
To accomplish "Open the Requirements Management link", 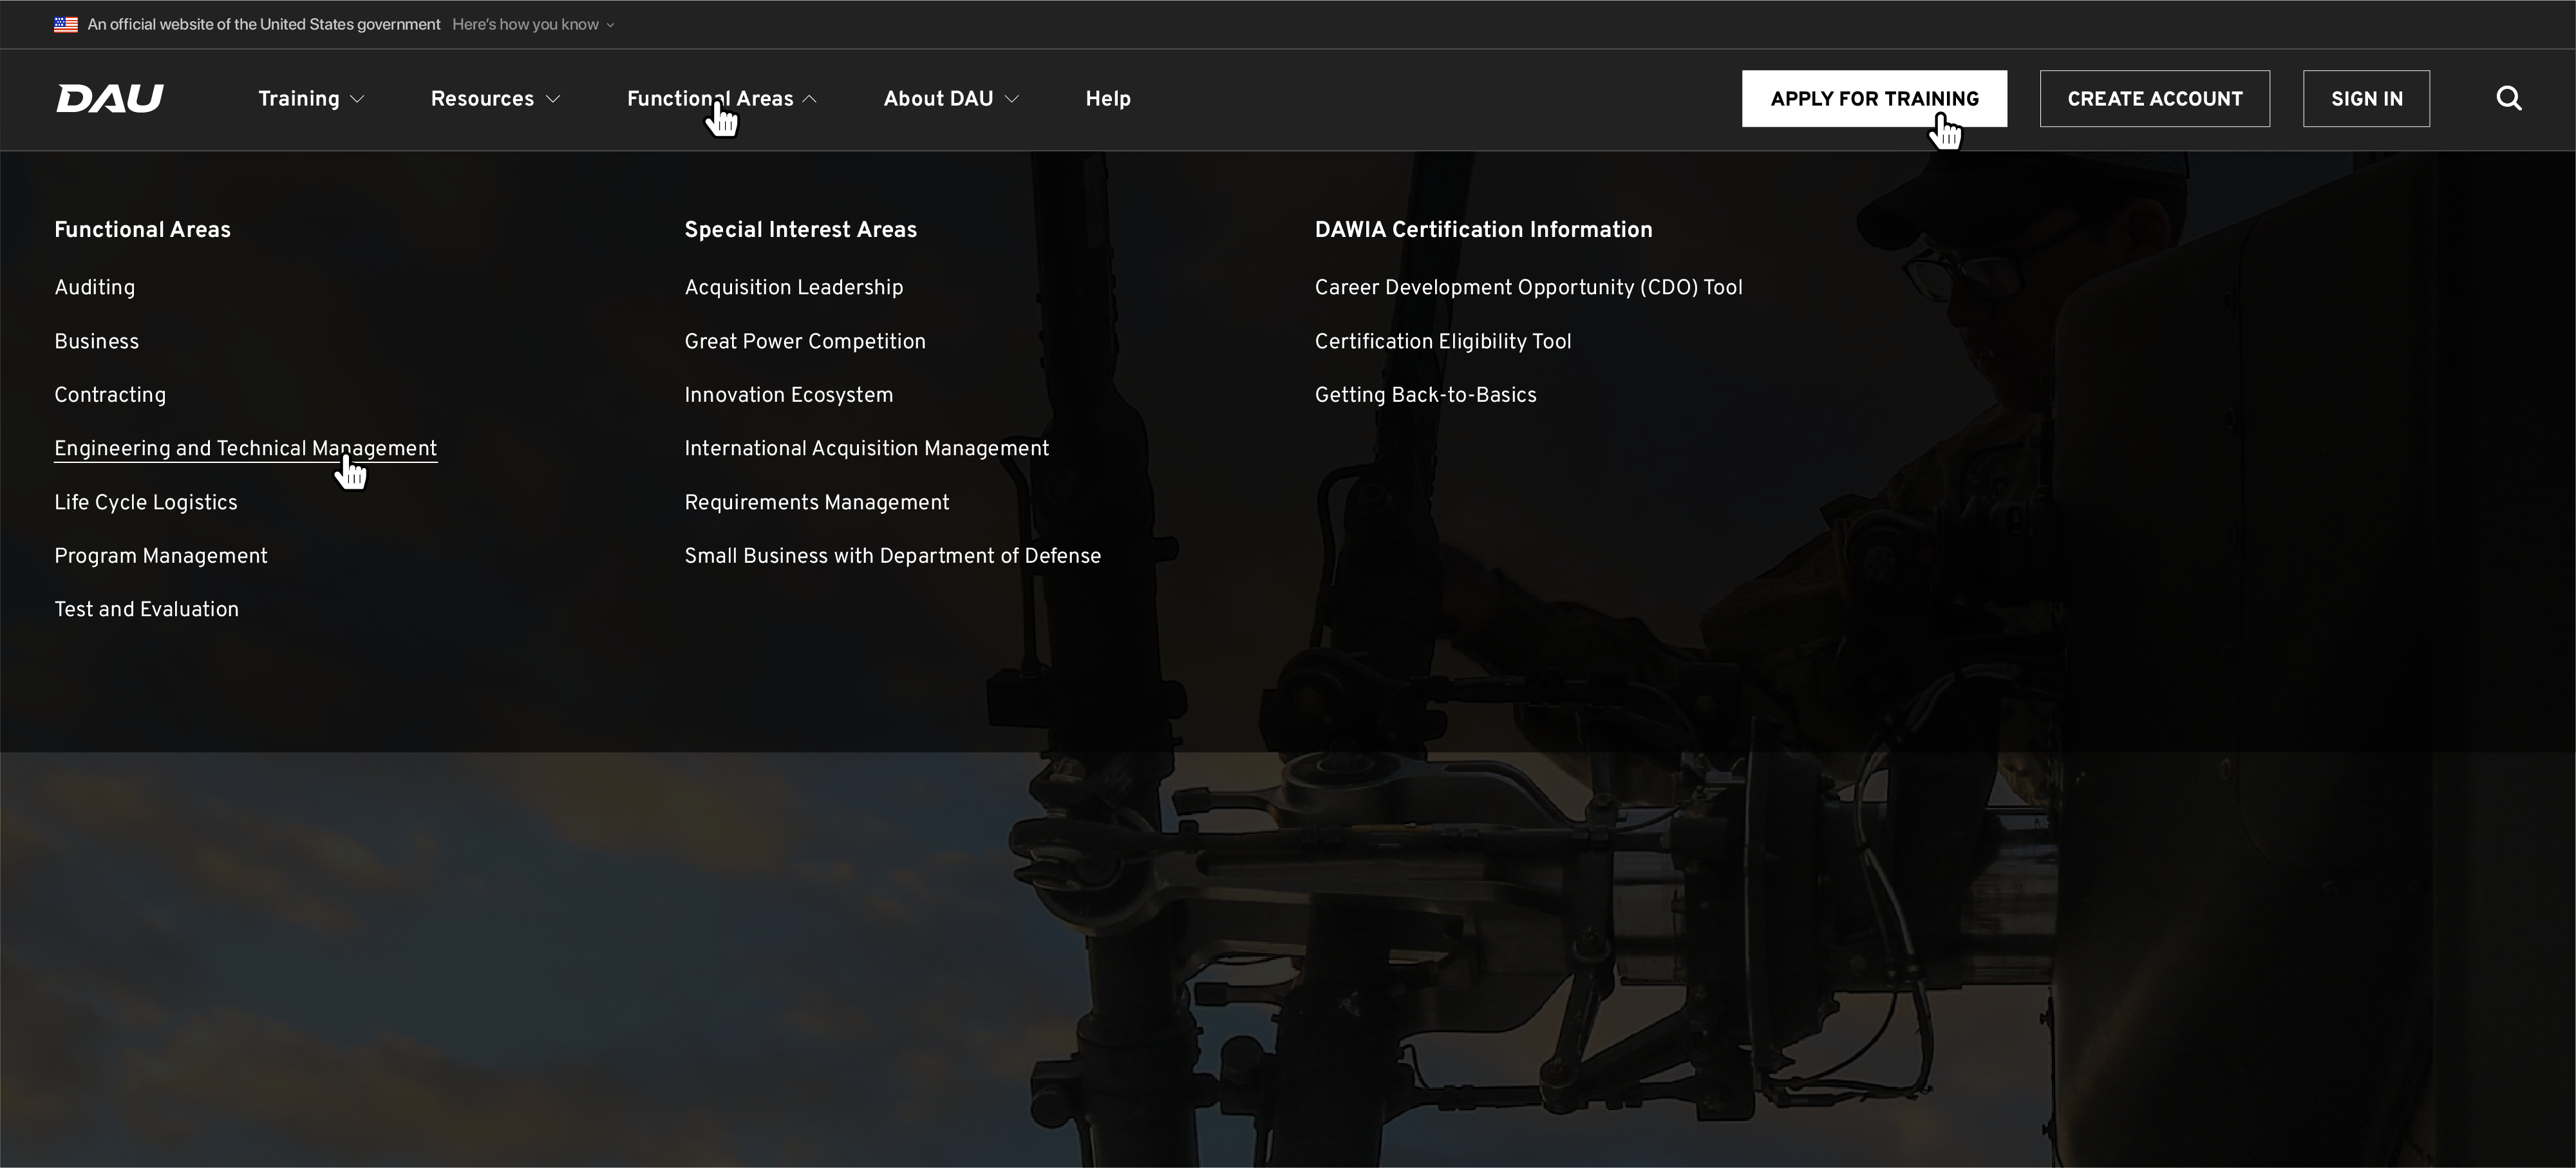I will click(x=817, y=502).
